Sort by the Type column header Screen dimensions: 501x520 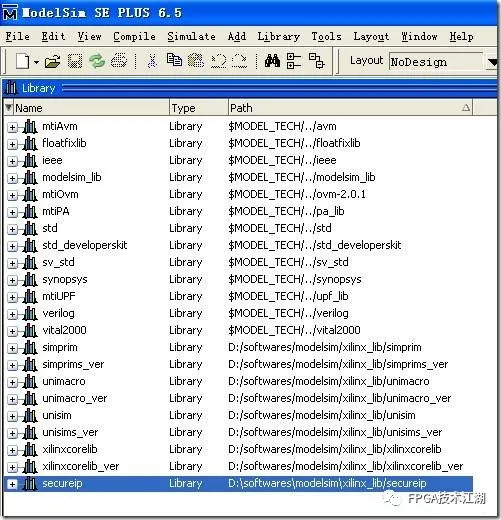[x=199, y=108]
